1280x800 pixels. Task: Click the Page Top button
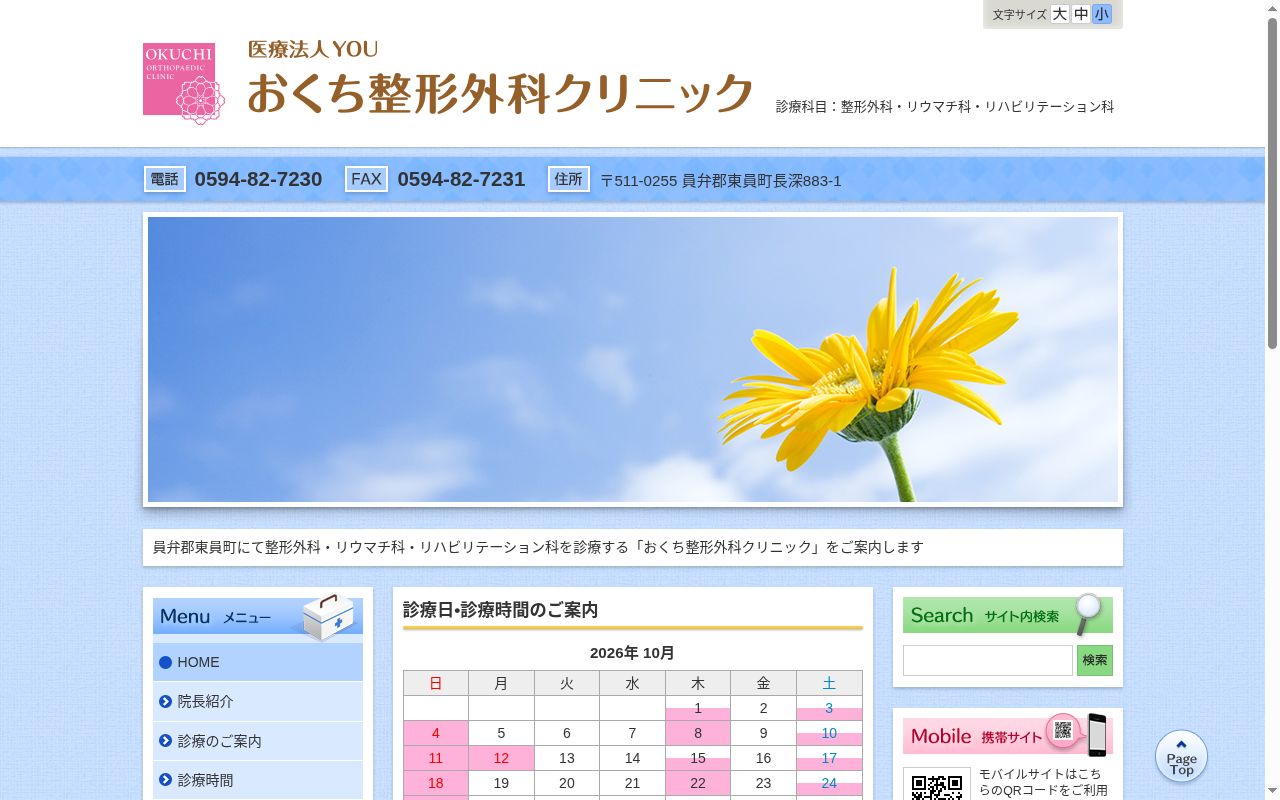[x=1181, y=757]
